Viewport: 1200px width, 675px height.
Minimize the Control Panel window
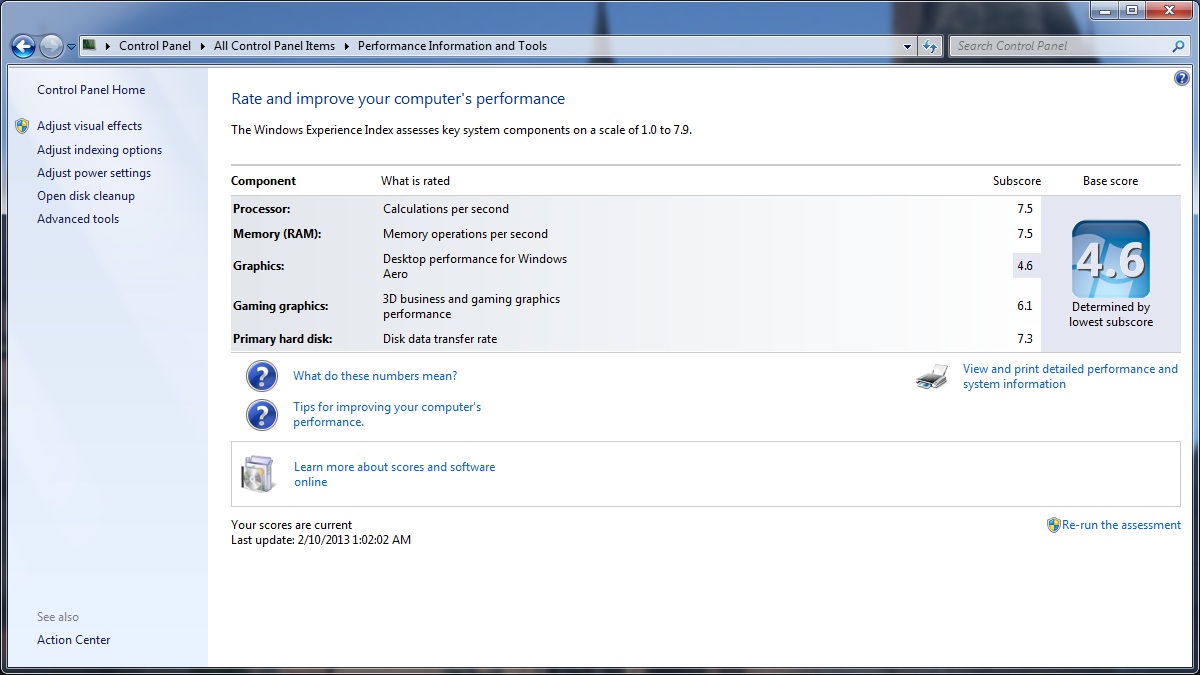click(1104, 10)
